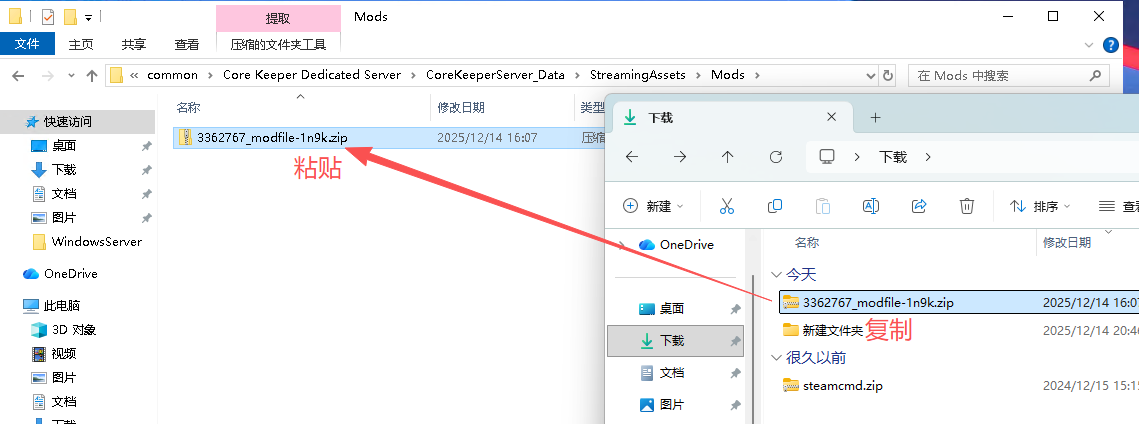
Task: Refresh the Downloads window
Action: [x=775, y=157]
